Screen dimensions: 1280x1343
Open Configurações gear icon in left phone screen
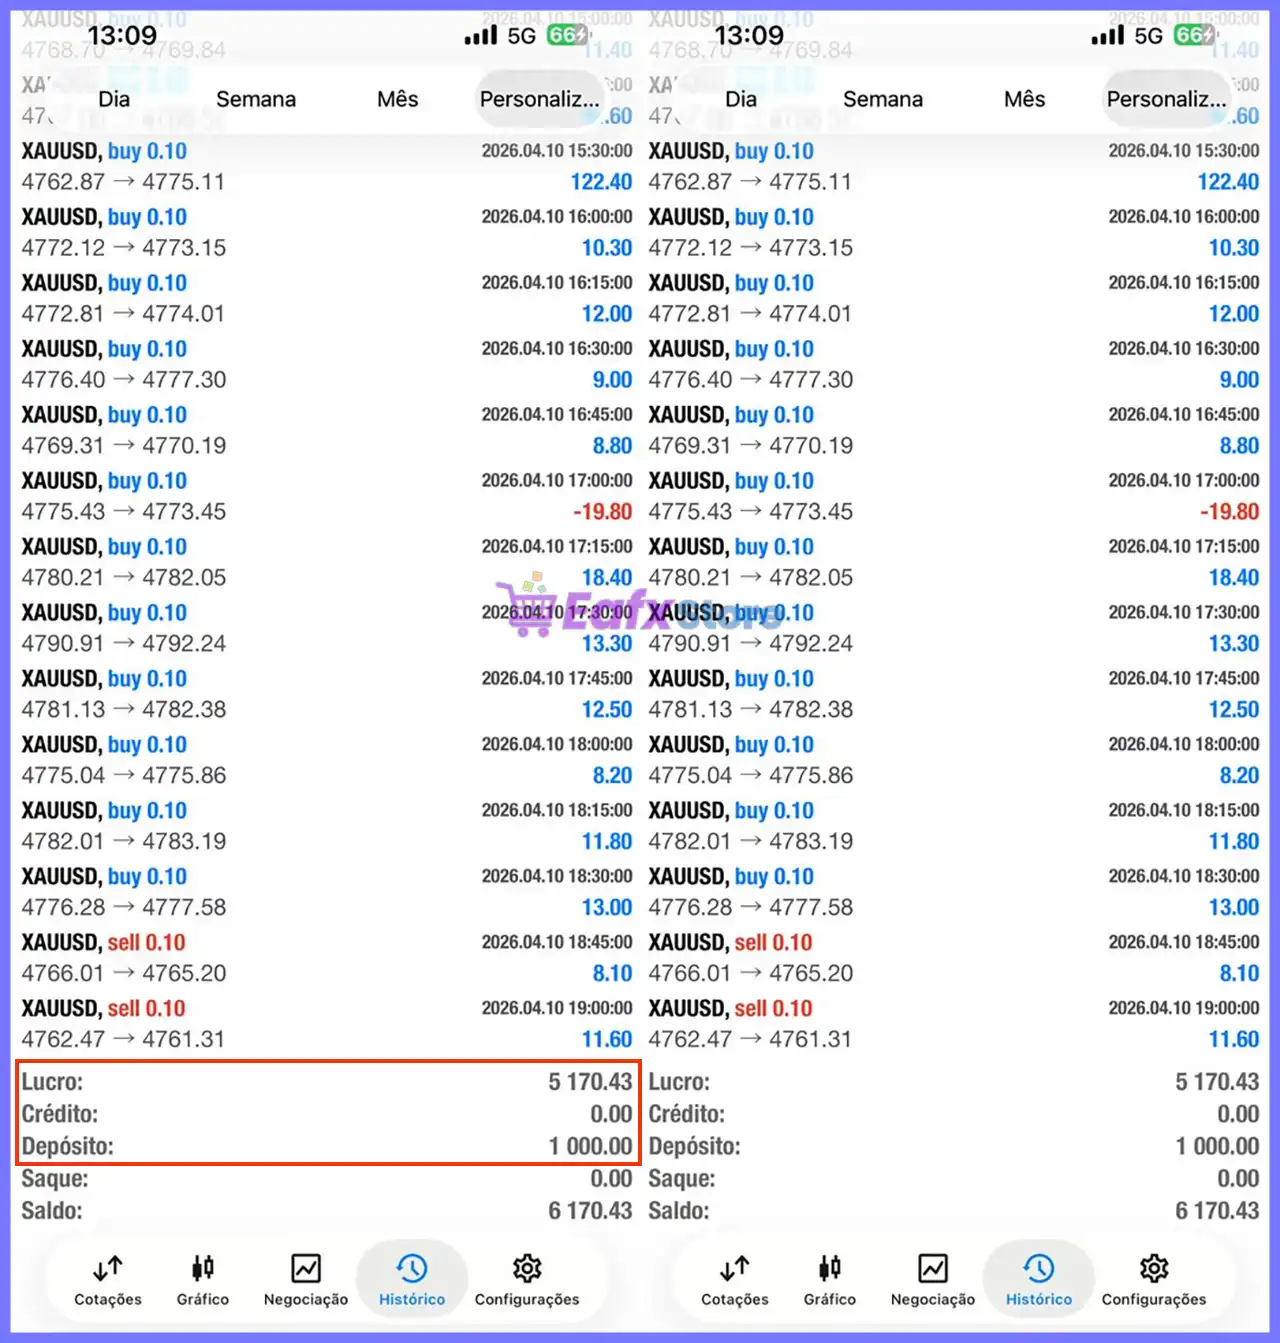[527, 1268]
